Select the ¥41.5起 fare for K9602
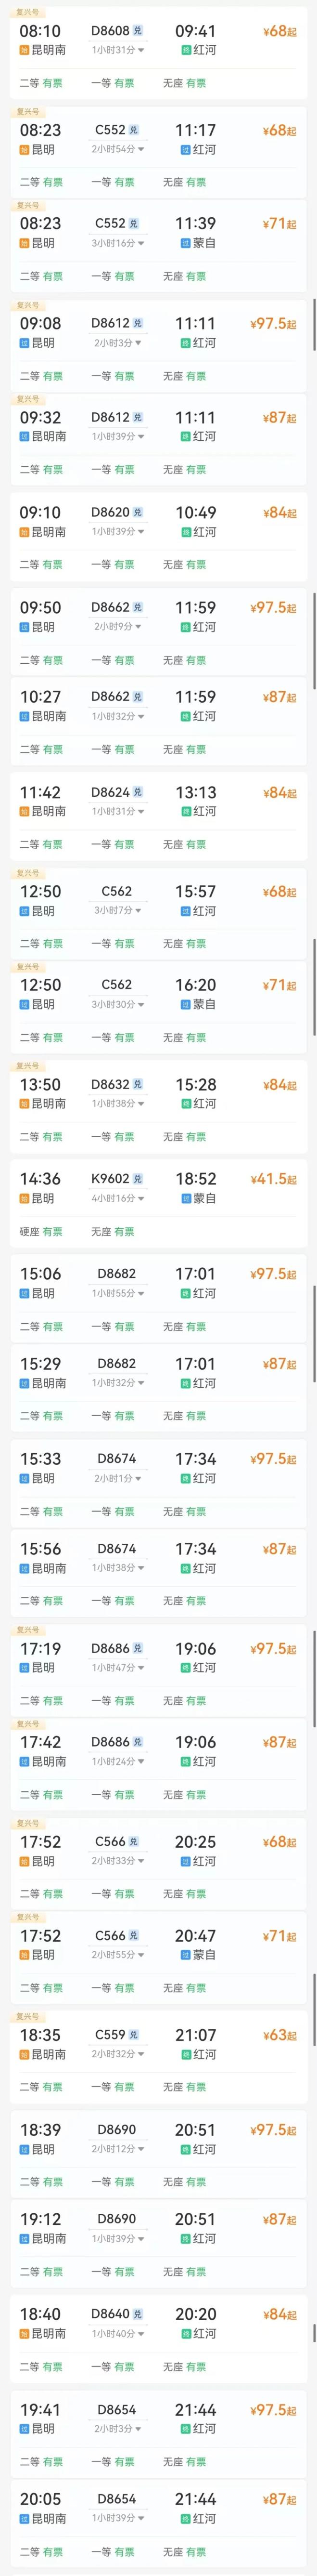This screenshot has height=2576, width=317. [273, 1180]
